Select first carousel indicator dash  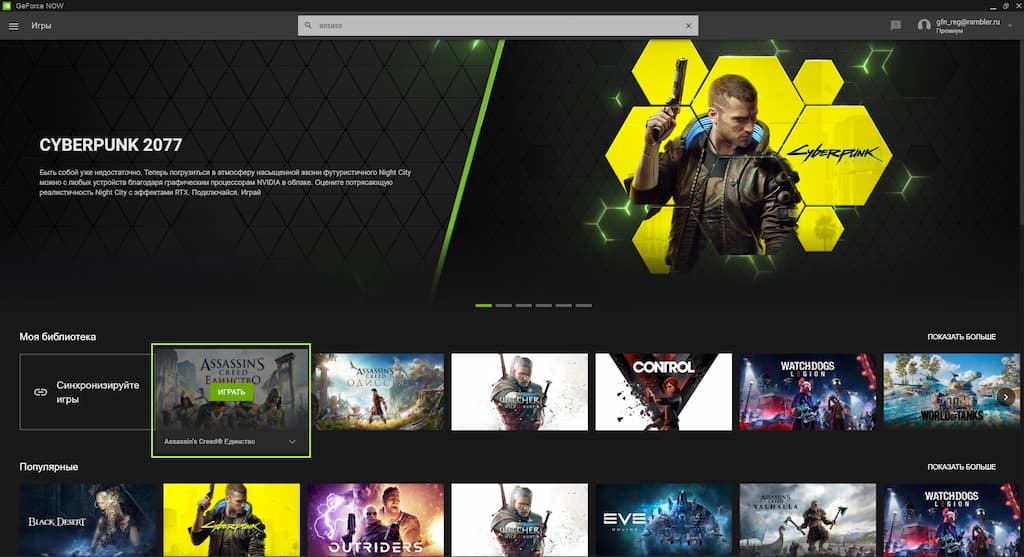tap(483, 305)
